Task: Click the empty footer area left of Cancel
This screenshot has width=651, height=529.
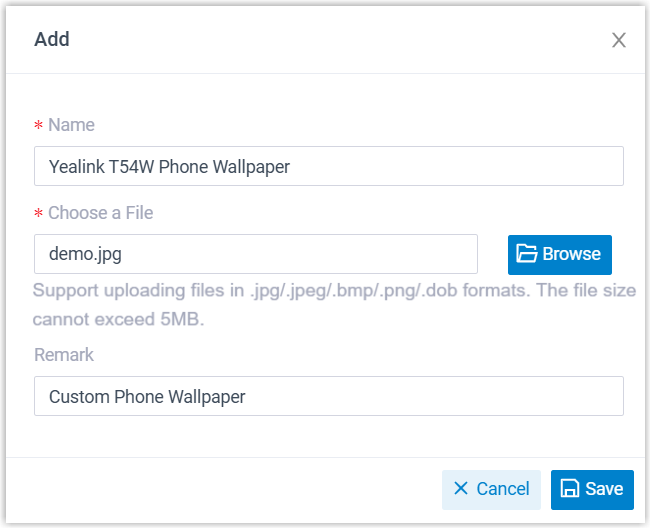Action: (220, 489)
